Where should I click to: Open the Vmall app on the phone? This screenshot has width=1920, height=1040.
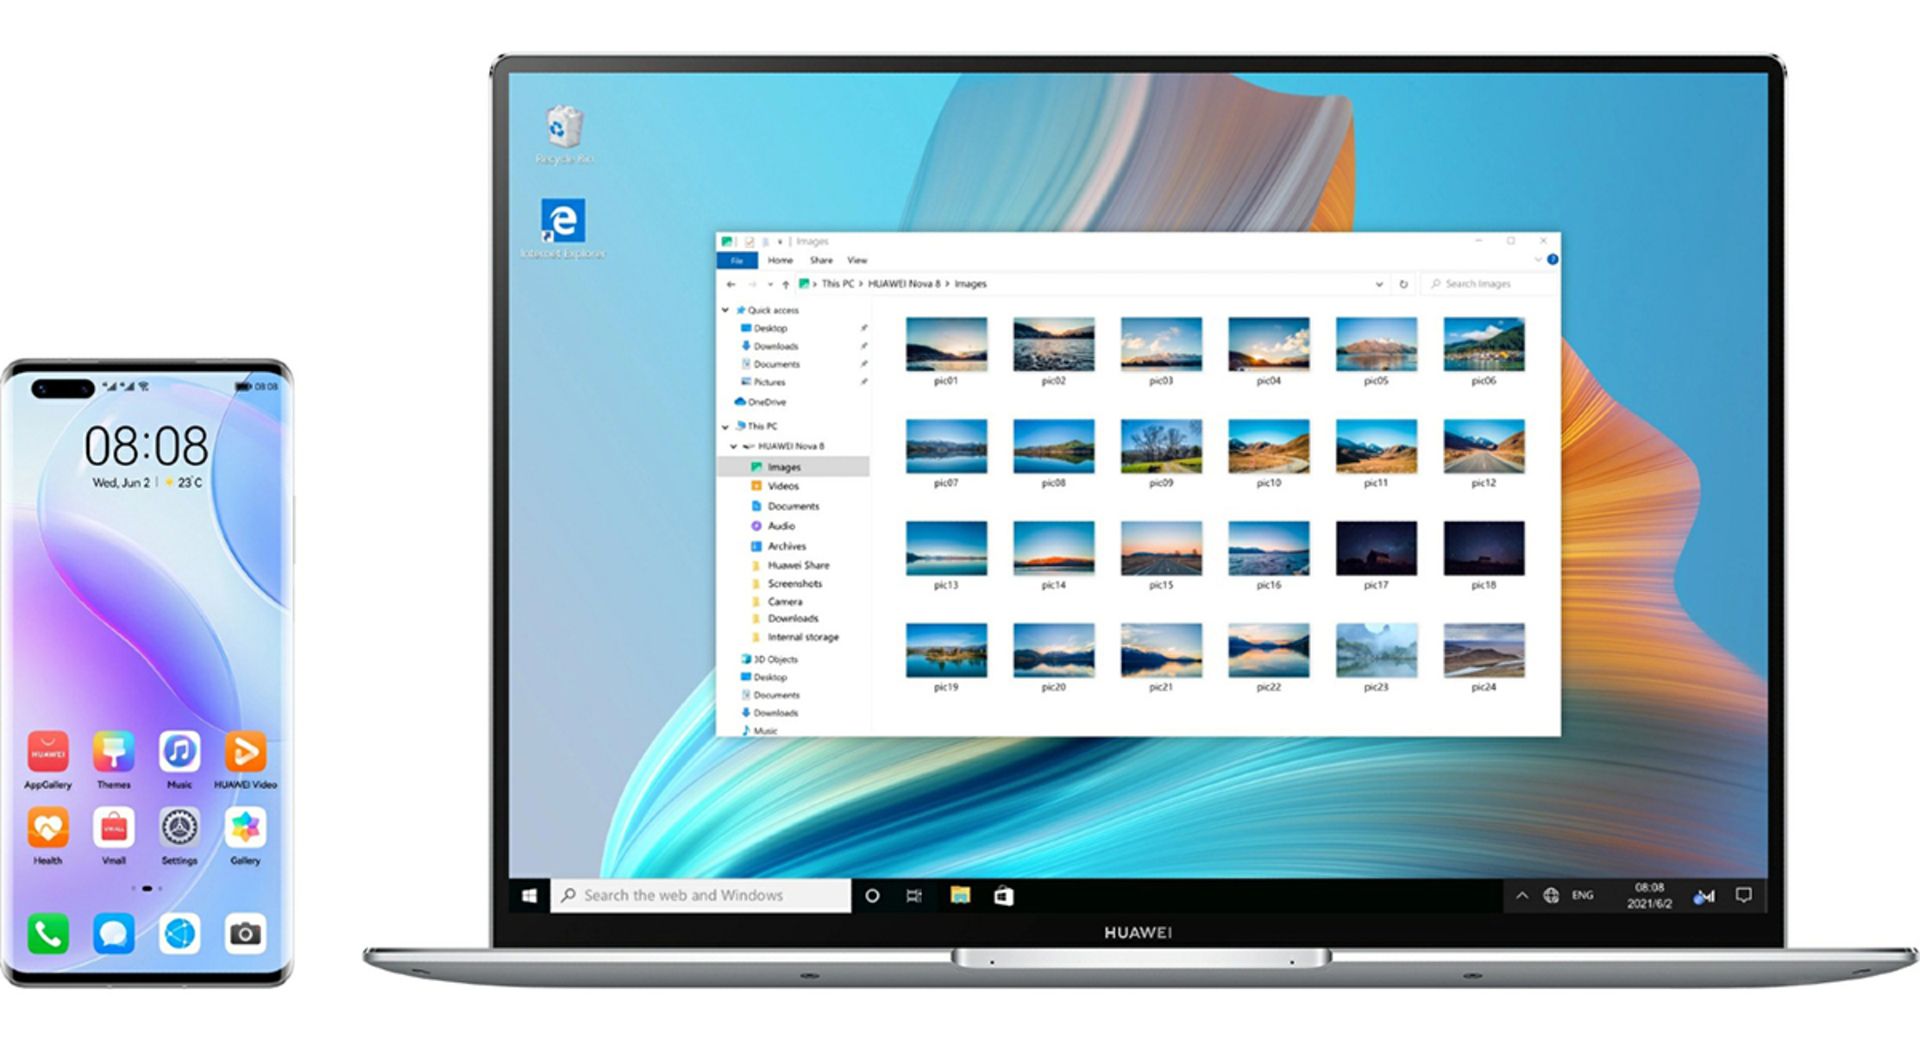[x=114, y=835]
